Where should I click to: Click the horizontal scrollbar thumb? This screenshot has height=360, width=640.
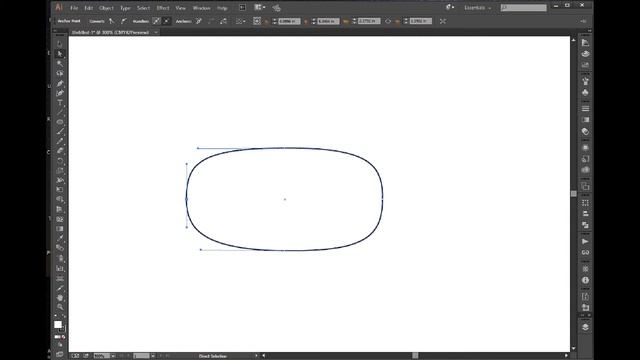click(415, 356)
